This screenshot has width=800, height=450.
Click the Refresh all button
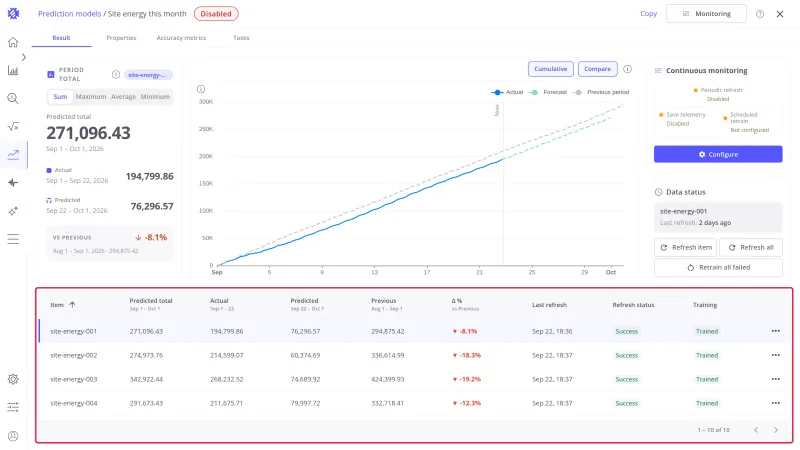[x=751, y=247]
